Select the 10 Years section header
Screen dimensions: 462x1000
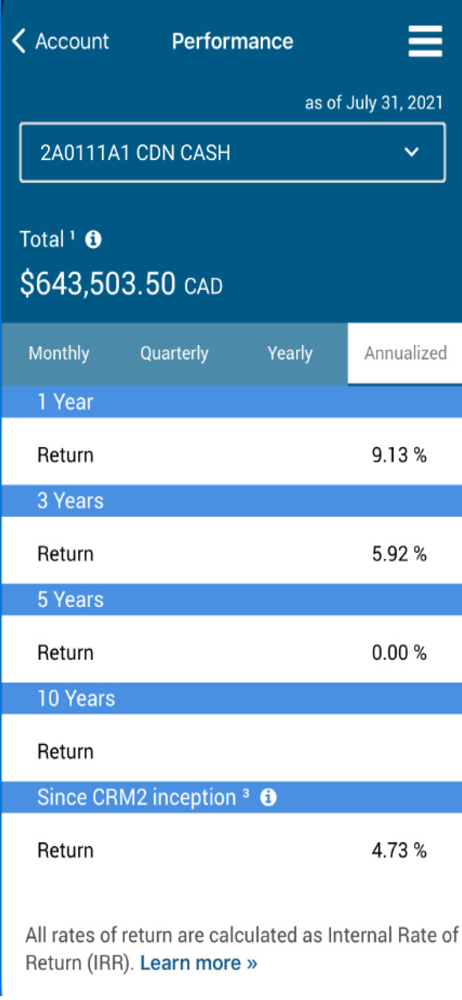(x=232, y=698)
